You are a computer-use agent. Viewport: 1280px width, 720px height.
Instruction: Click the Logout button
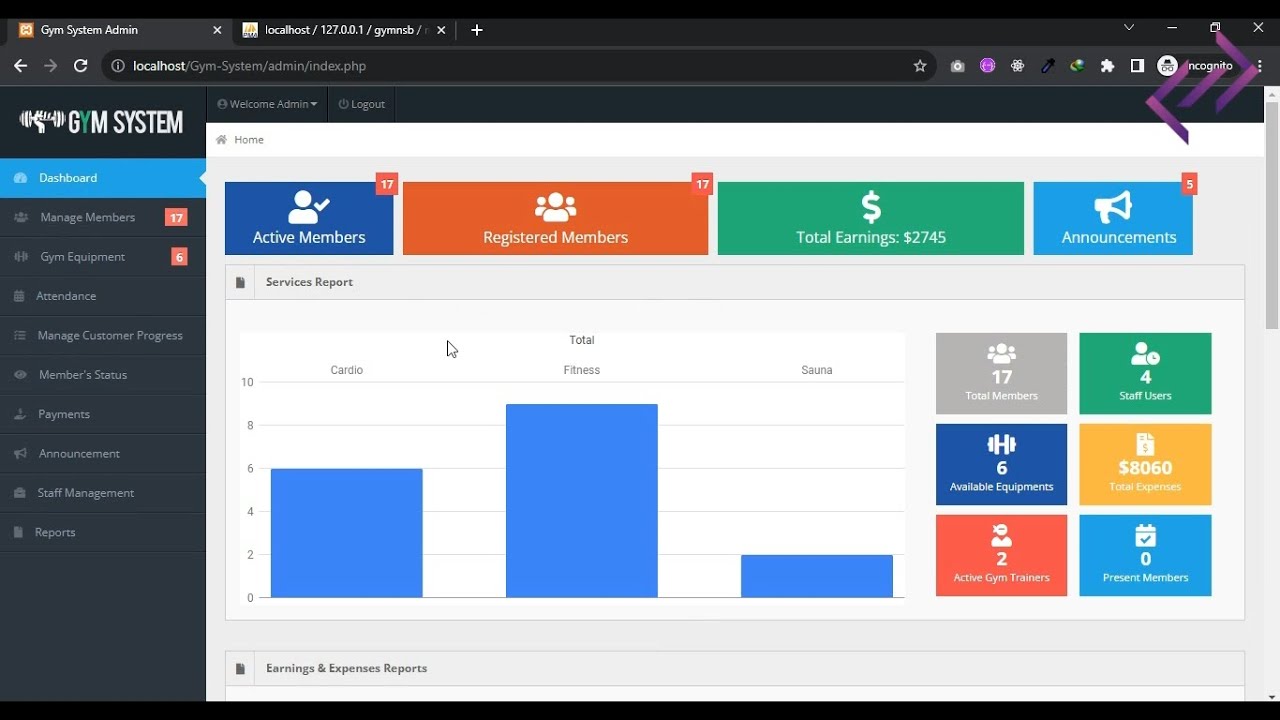click(362, 104)
